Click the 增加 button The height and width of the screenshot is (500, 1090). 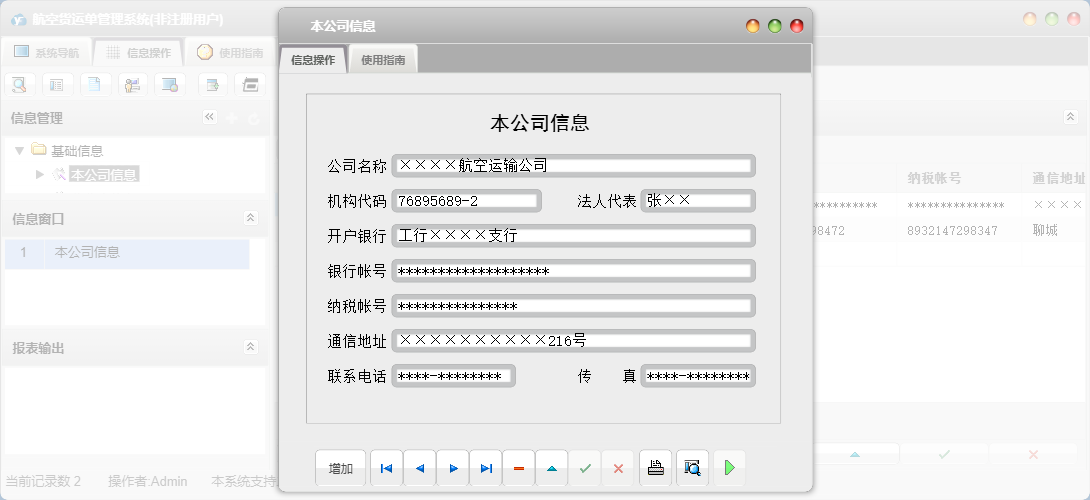[x=341, y=469]
